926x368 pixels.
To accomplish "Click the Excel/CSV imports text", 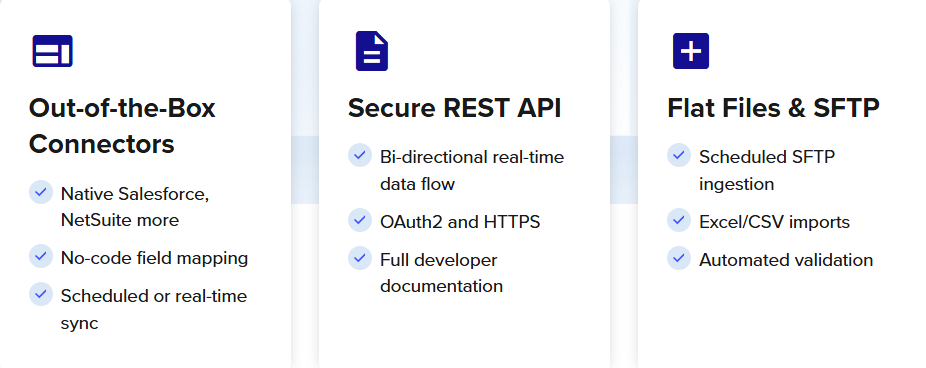I will [x=774, y=222].
